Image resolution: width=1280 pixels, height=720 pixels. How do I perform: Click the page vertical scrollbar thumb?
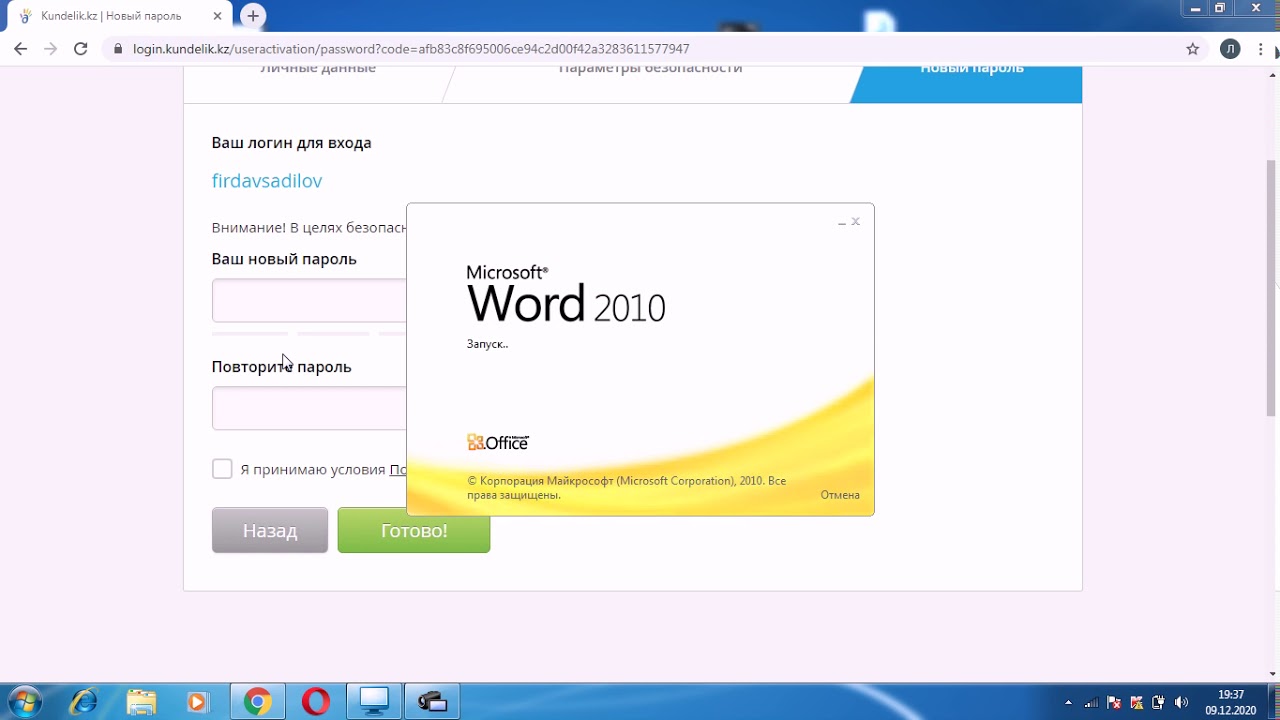point(1272,288)
